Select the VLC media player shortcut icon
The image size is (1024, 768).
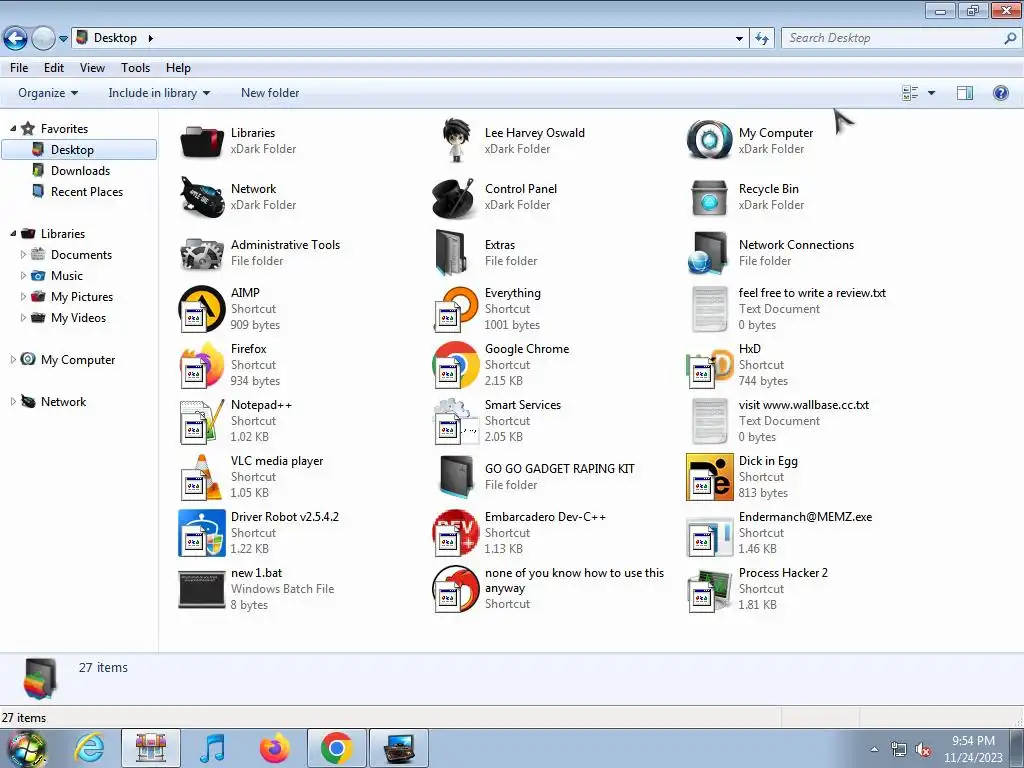202,477
